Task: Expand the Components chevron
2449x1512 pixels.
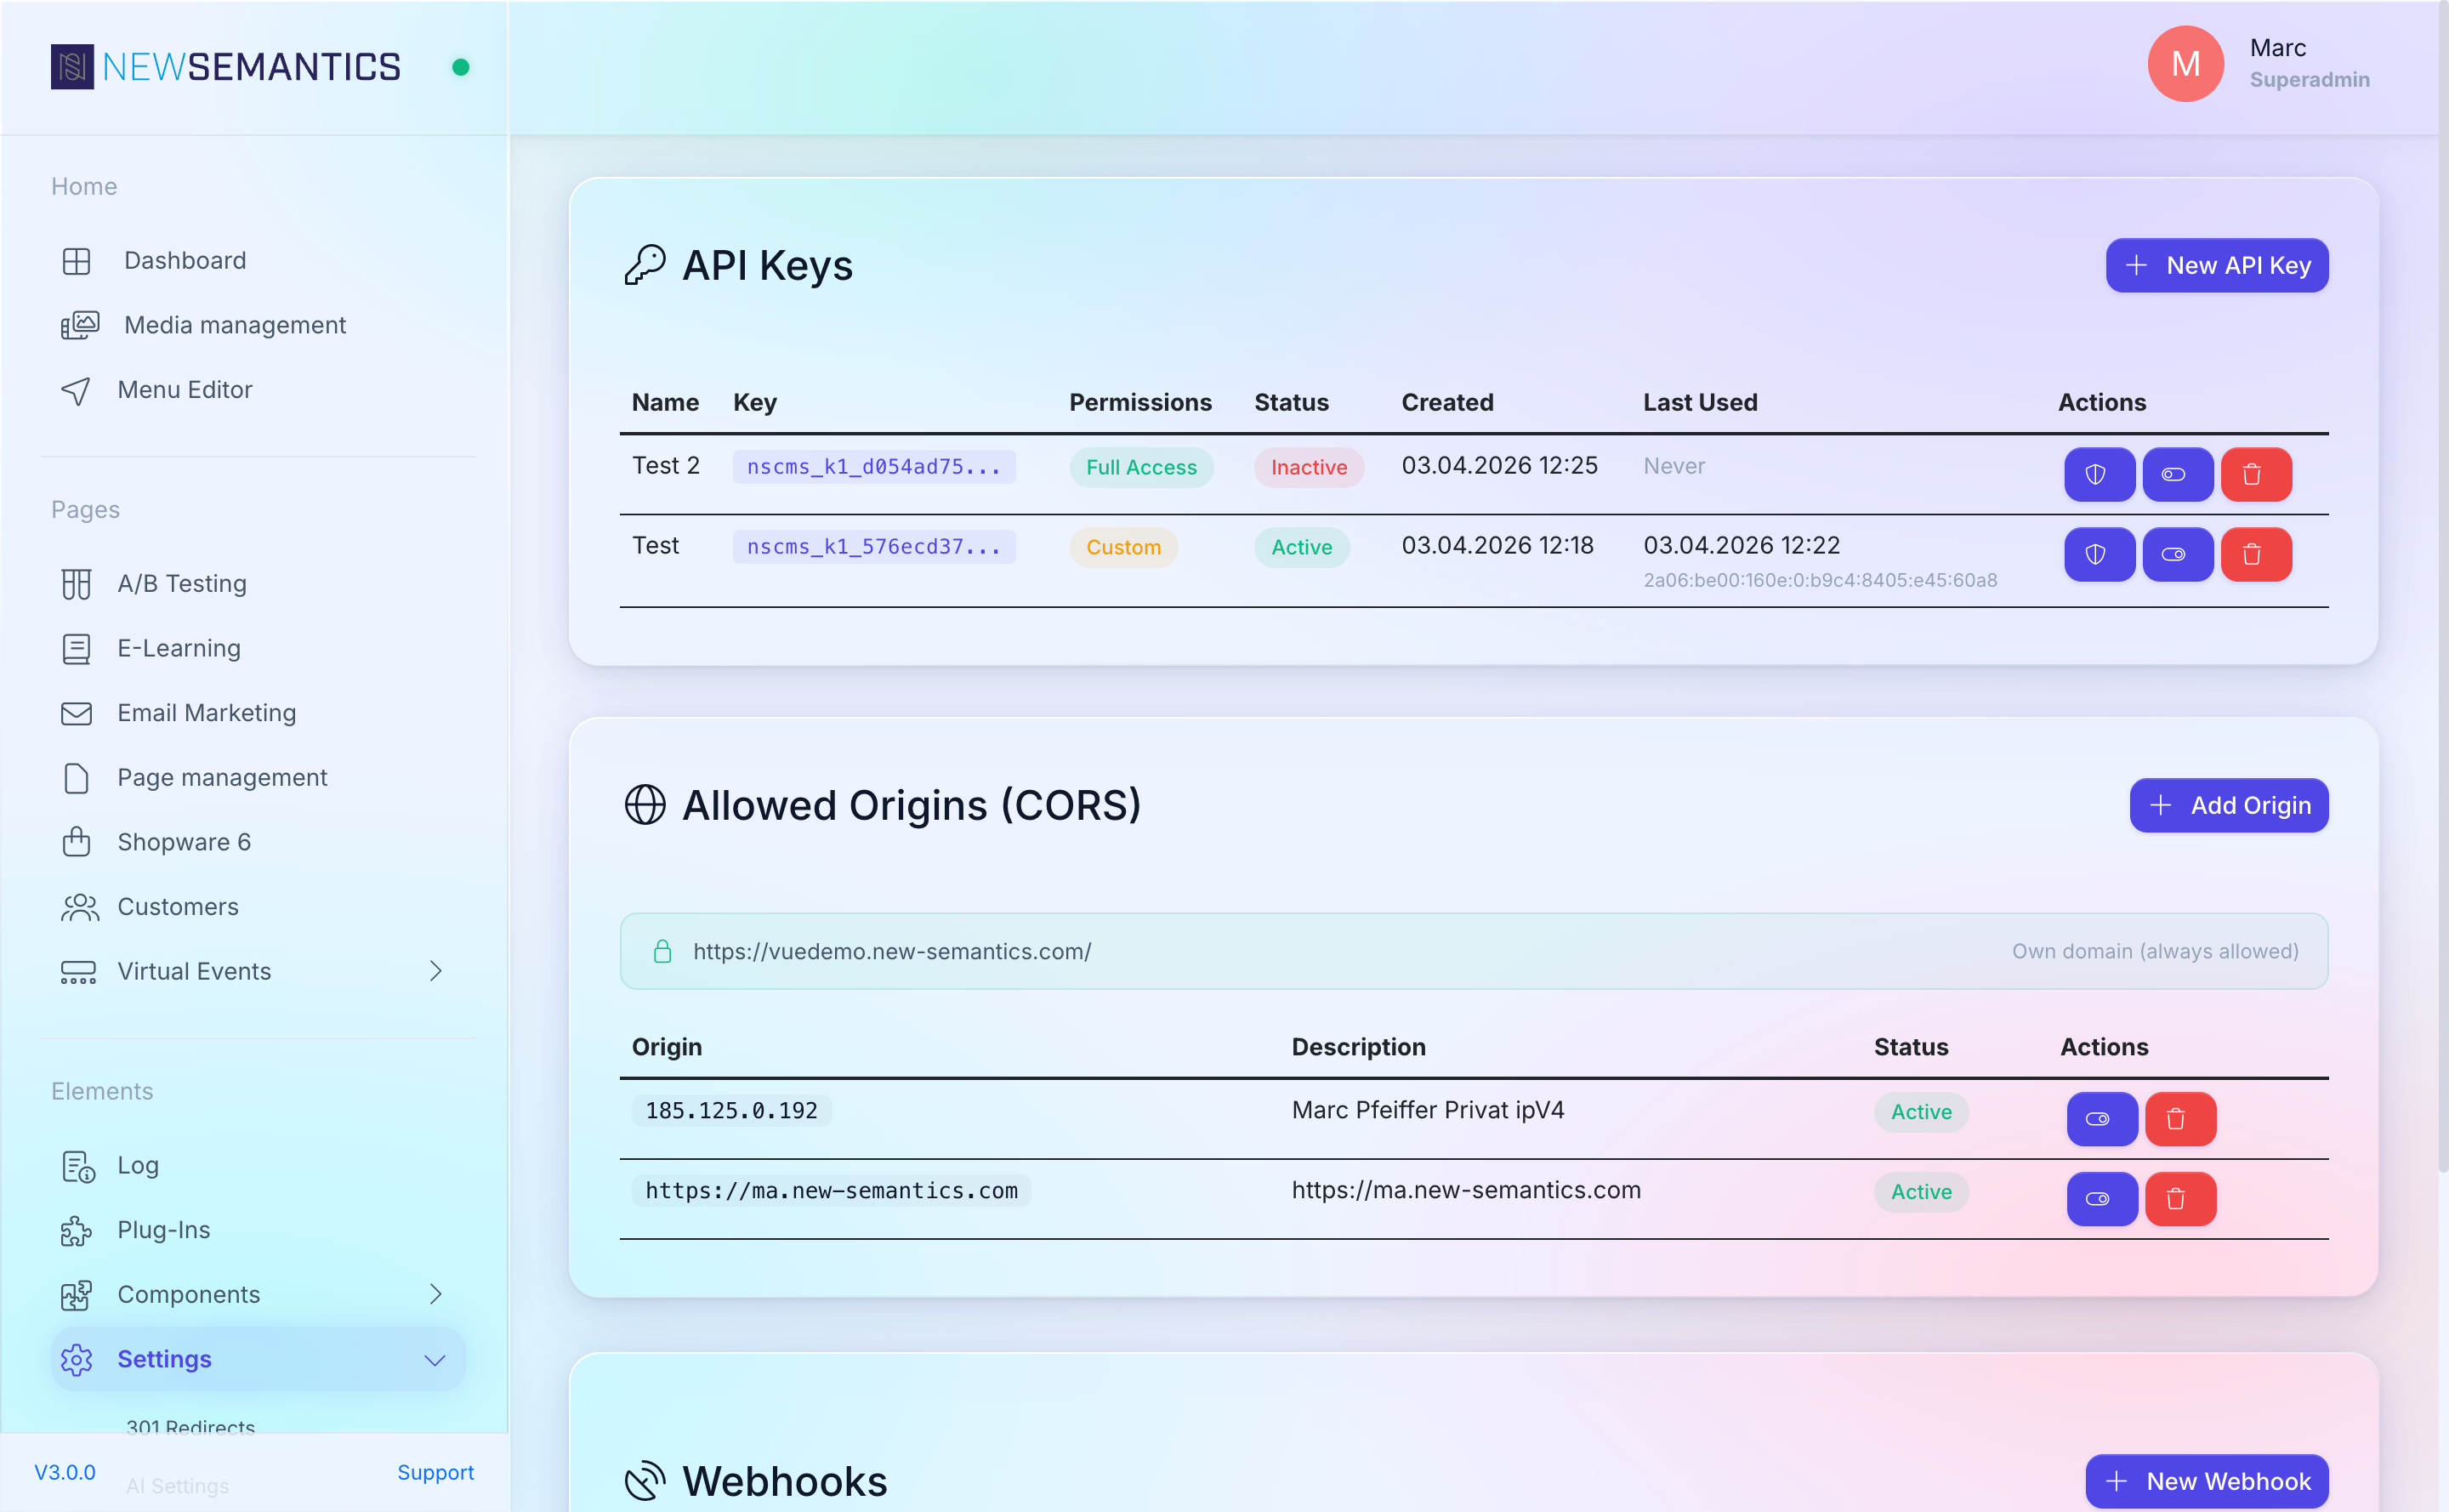Action: tap(435, 1294)
